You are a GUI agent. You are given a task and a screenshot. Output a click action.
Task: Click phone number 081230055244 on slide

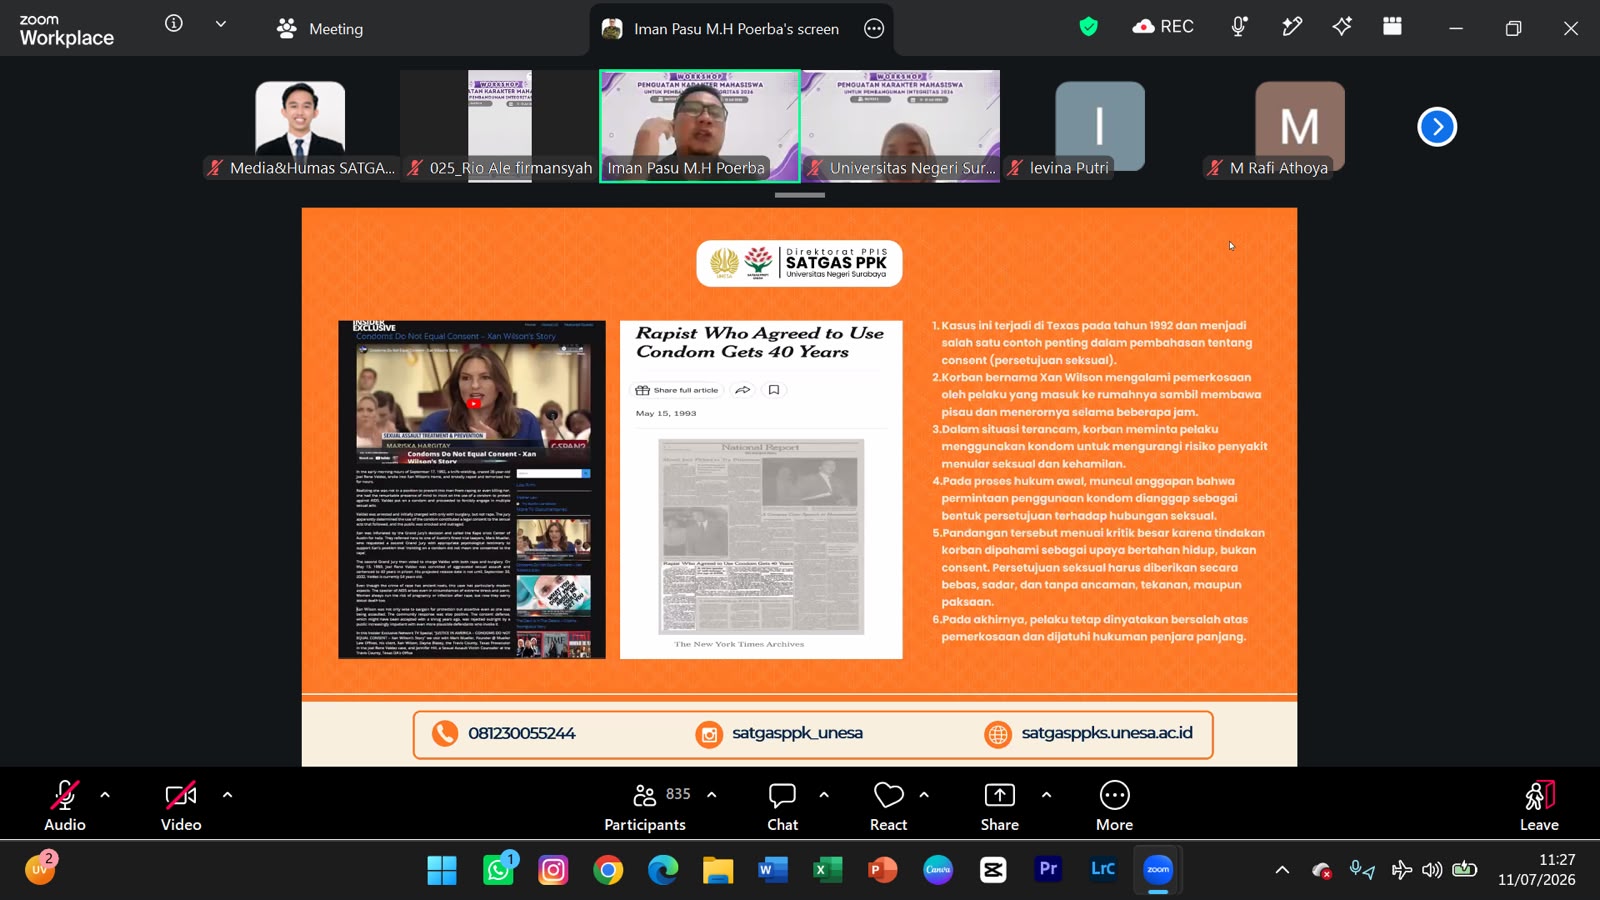coord(522,733)
